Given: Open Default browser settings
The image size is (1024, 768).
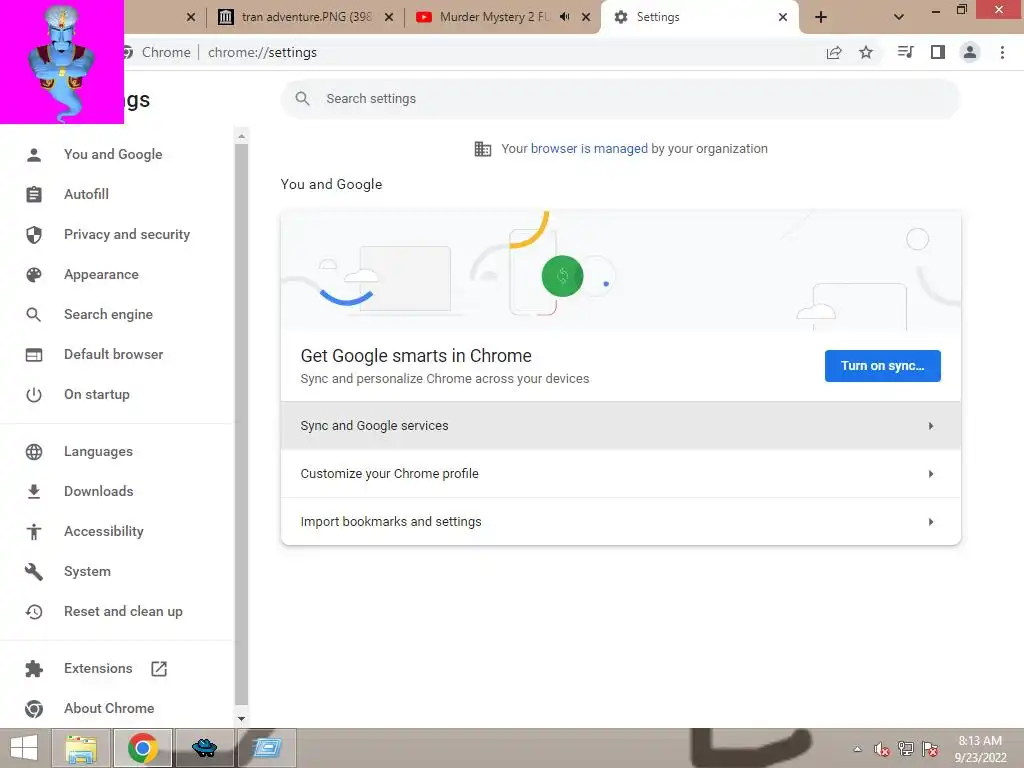Looking at the screenshot, I should click(114, 354).
